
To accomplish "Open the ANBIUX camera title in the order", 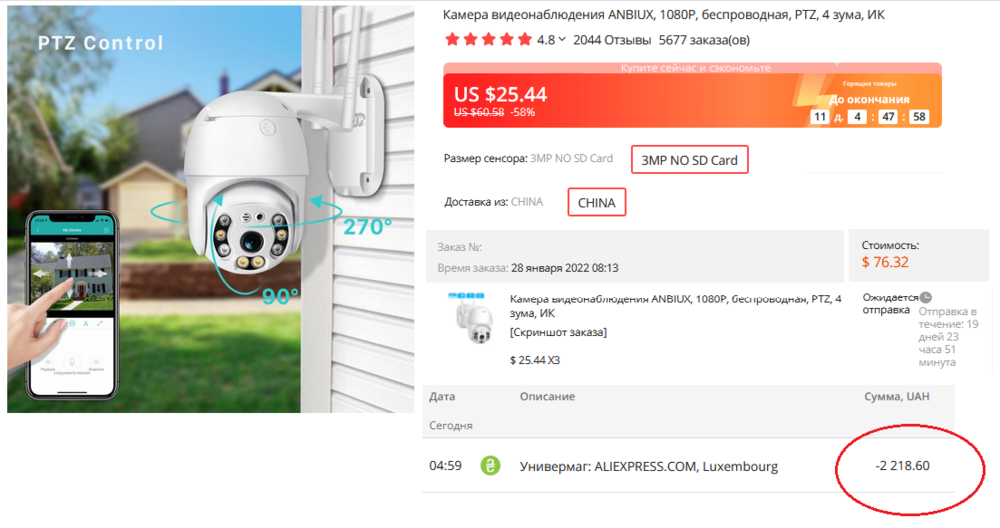I will 675,306.
